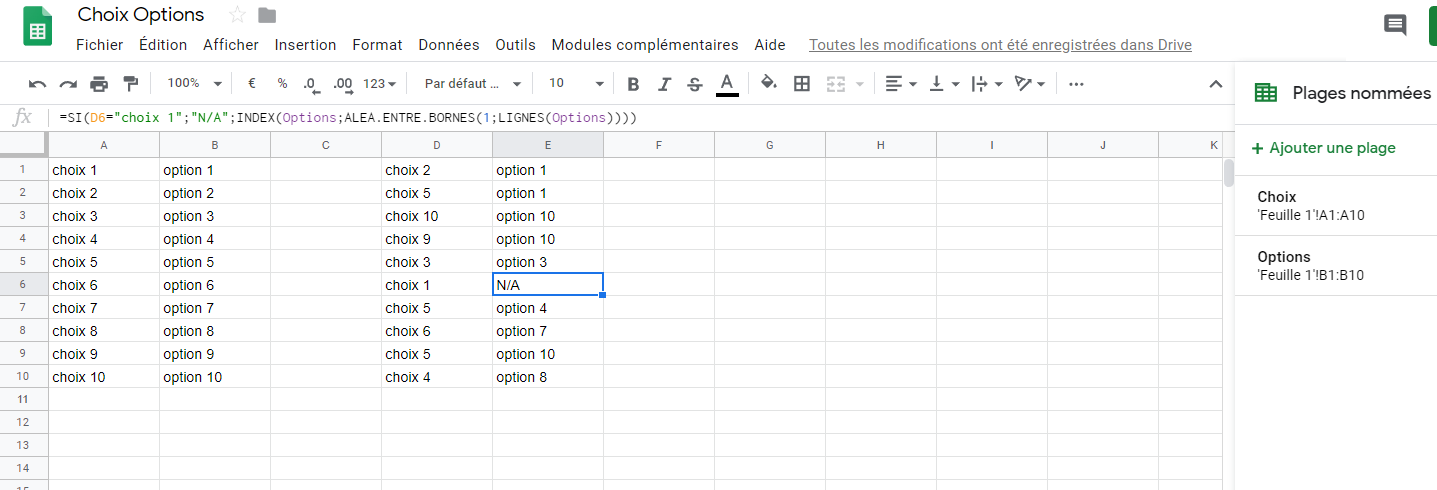Viewport: 1437px width, 490px height.
Task: Open the Insertion menu
Action: coord(305,45)
